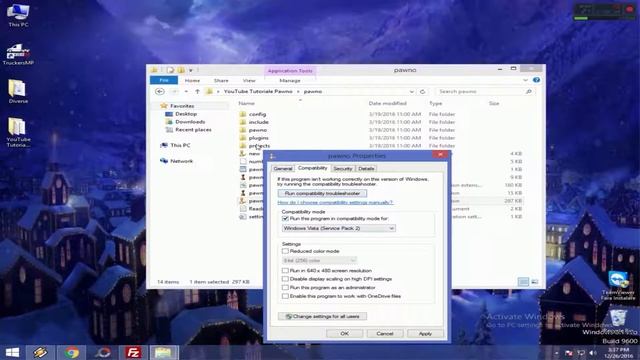Expand the Explorer ribbon chevron
The image size is (640, 360).
pos(525,80)
